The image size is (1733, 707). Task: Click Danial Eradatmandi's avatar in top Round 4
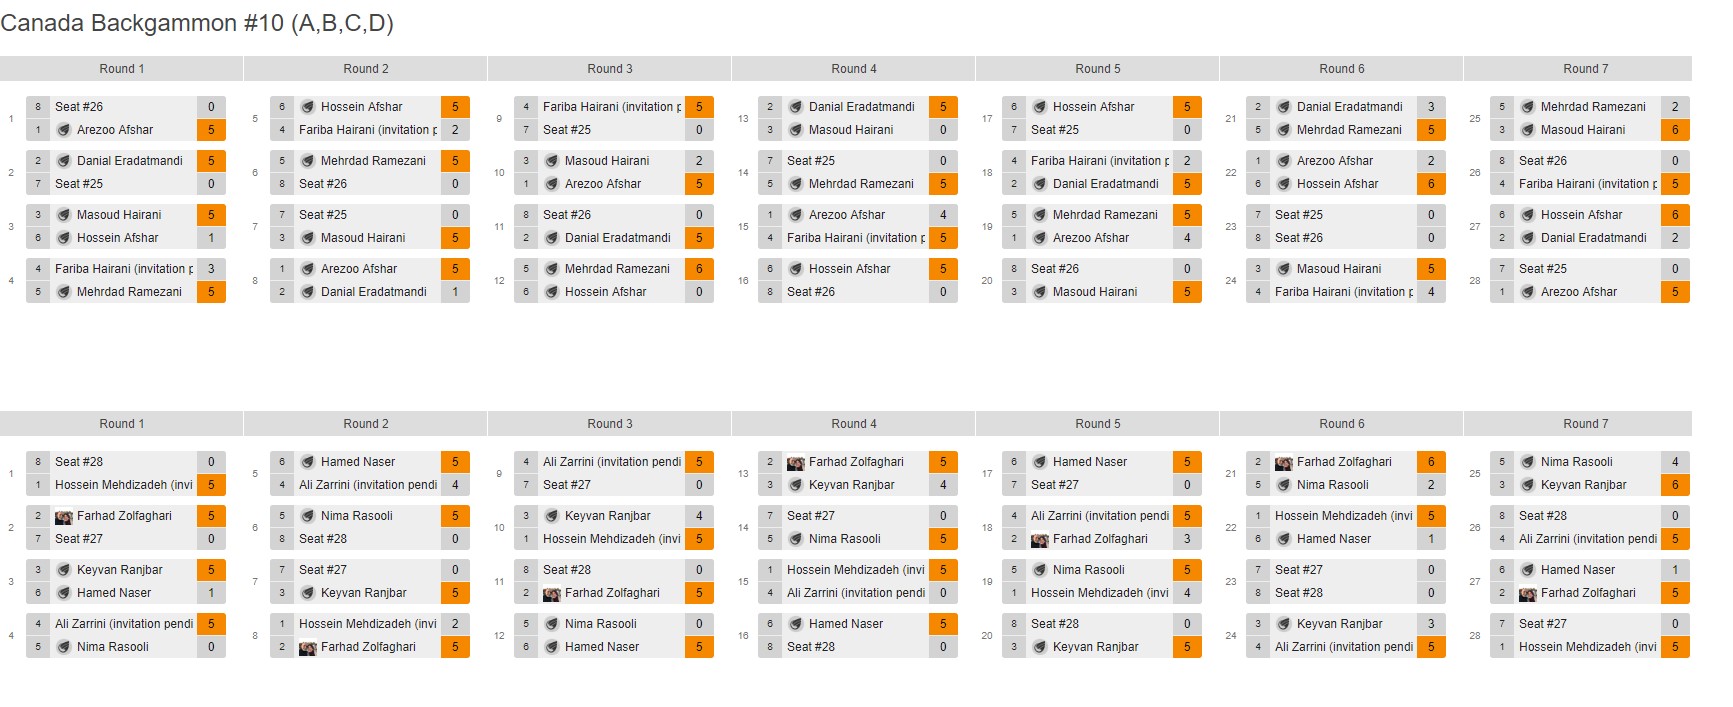tap(796, 107)
